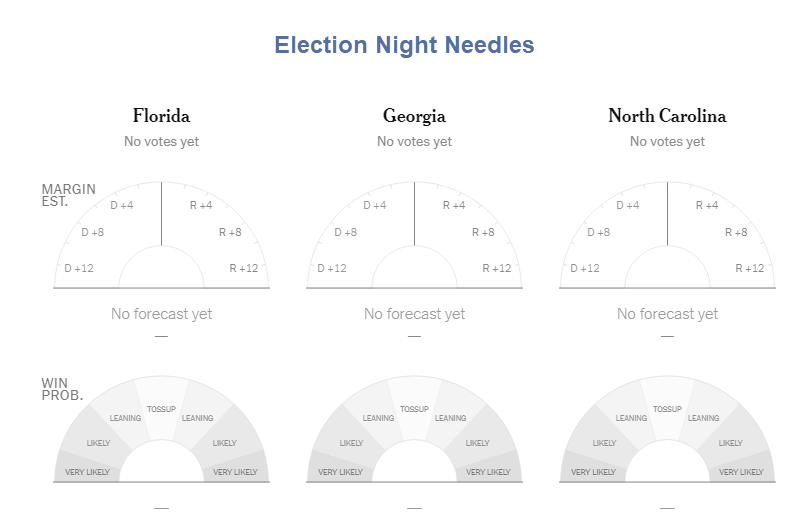Click the WIN PROB. row label

click(55, 389)
